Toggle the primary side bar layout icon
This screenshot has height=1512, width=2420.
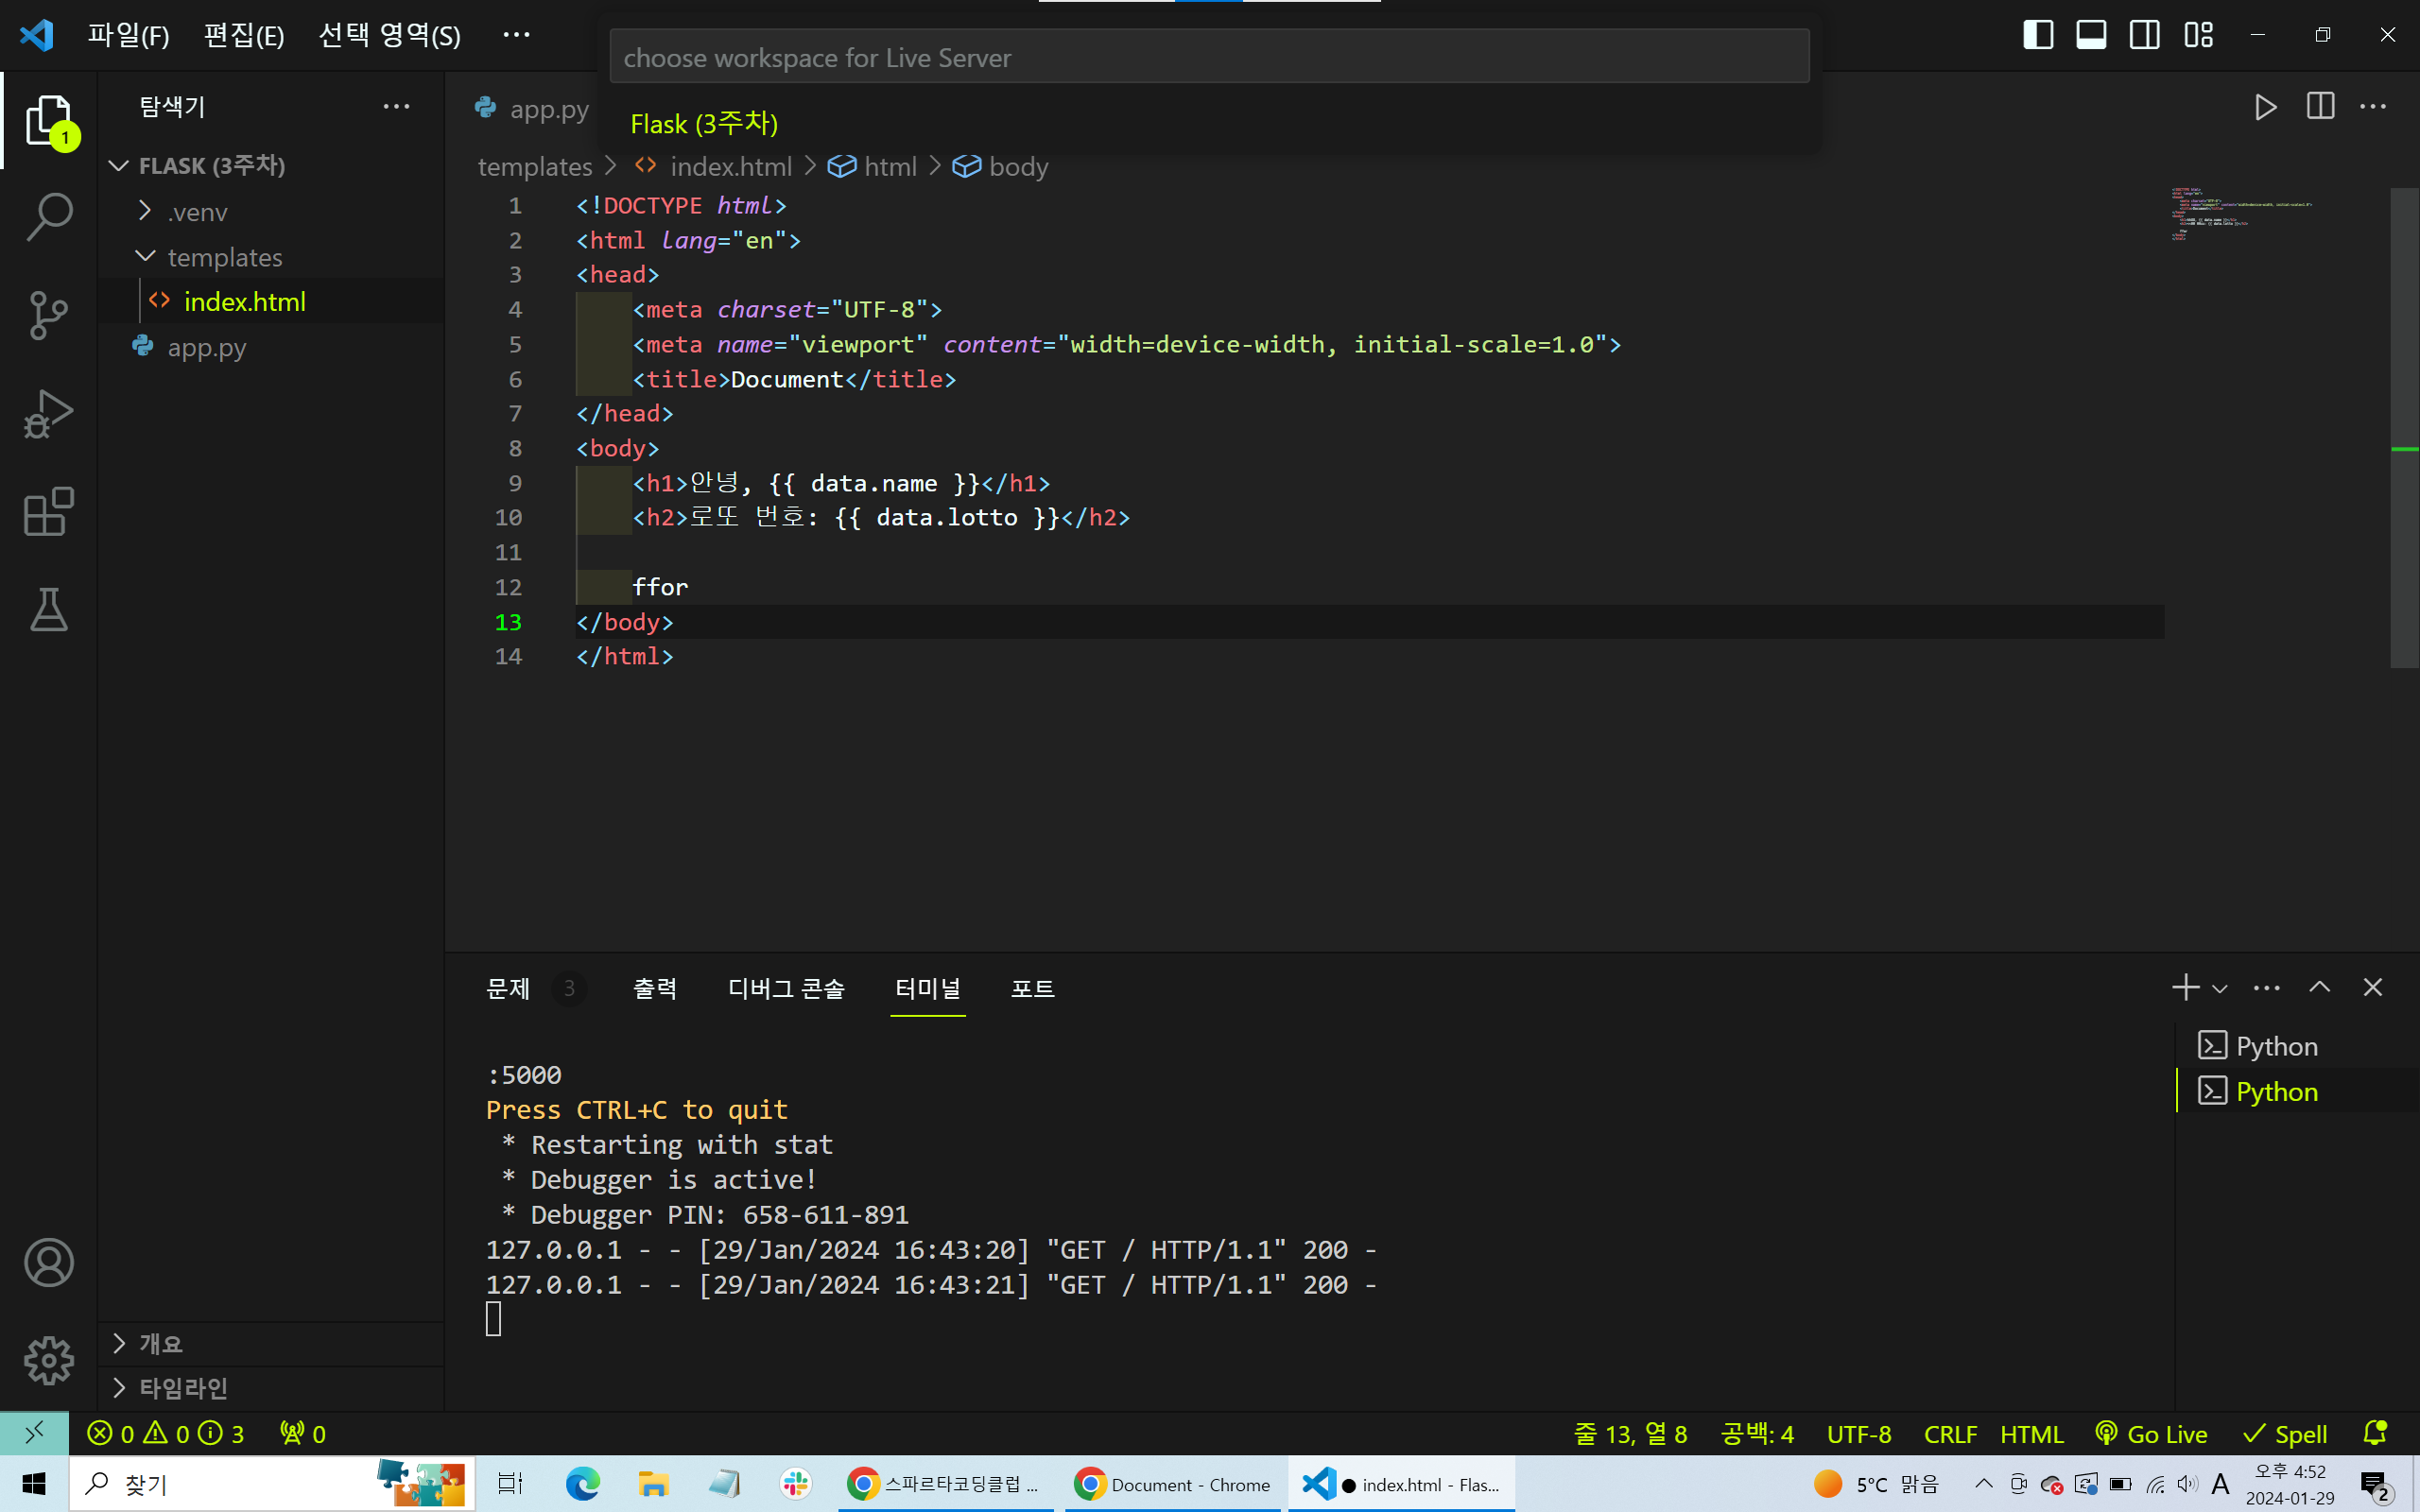coord(2038,35)
